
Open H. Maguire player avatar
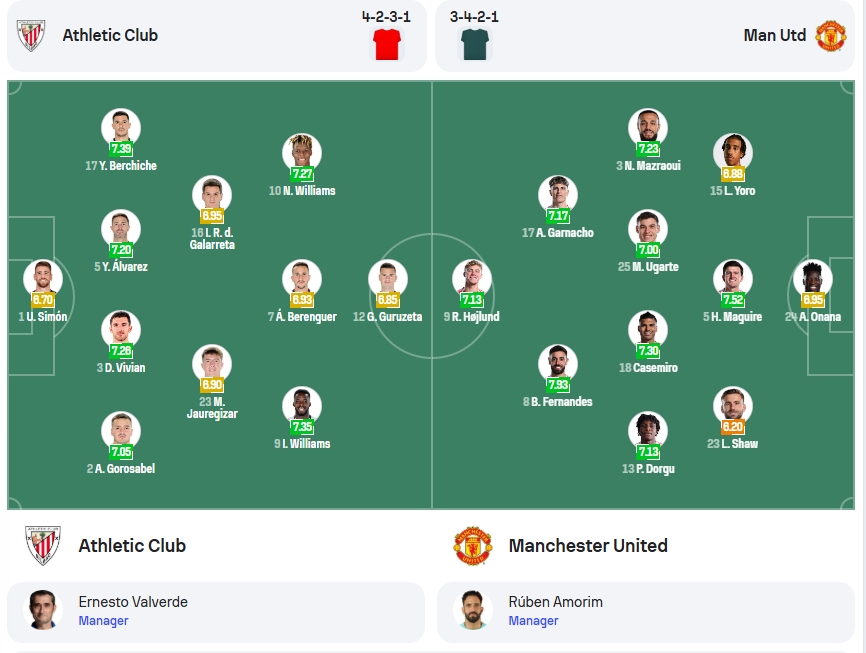point(732,279)
